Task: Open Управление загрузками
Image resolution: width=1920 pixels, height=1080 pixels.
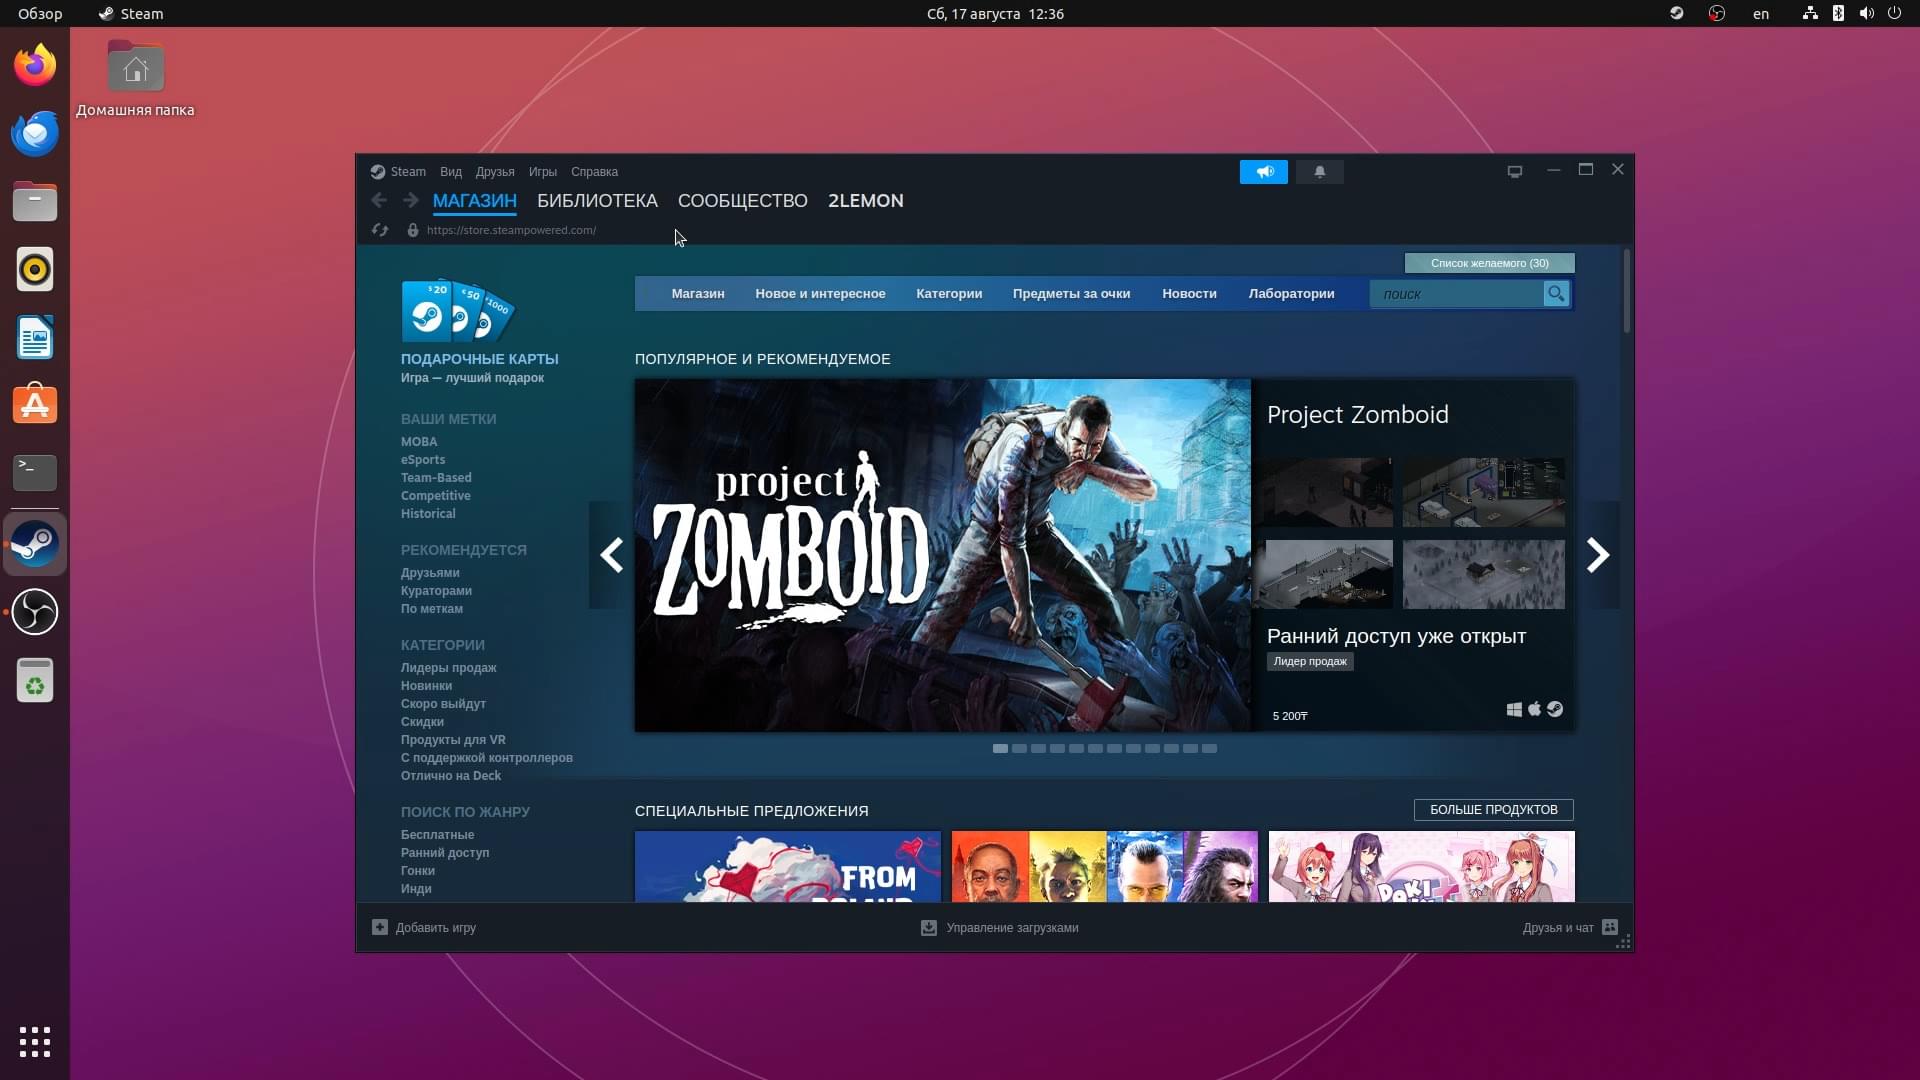Action: pyautogui.click(x=1012, y=928)
